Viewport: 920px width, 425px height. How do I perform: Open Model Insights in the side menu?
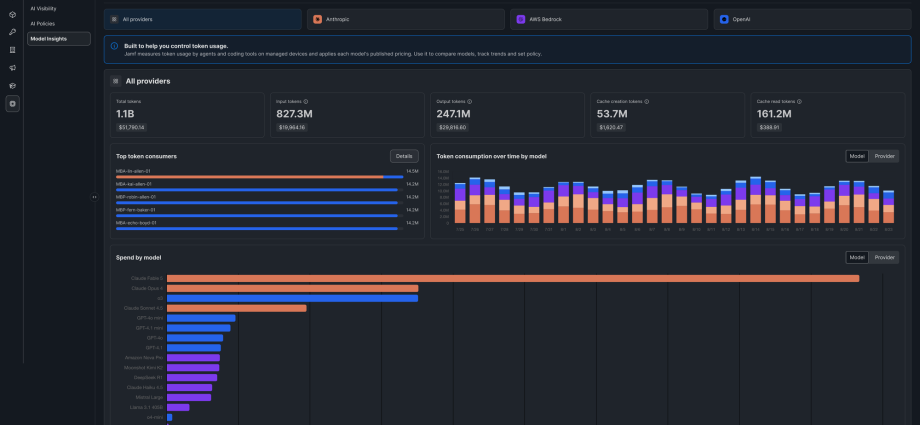pos(59,39)
